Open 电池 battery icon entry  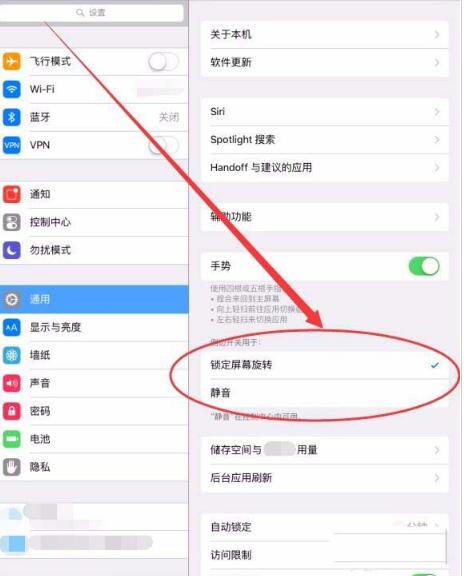12,439
